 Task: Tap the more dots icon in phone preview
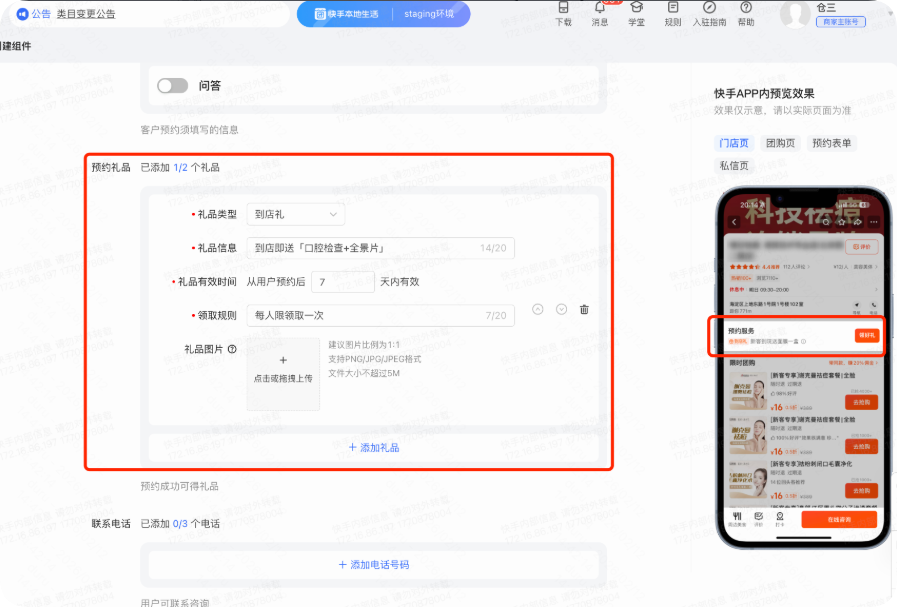(874, 222)
